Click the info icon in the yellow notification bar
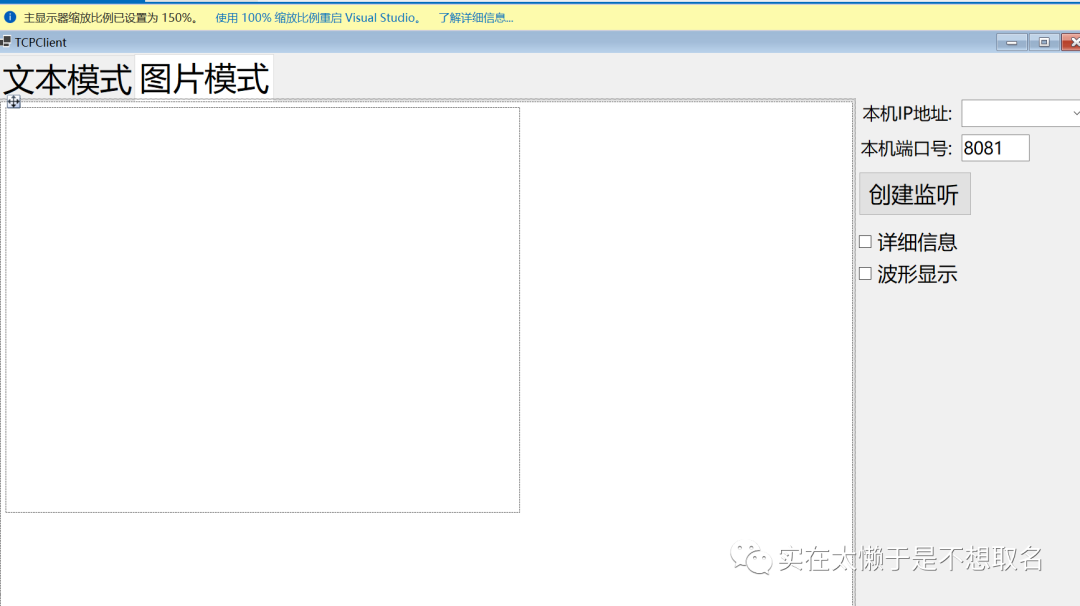 coord(10,17)
